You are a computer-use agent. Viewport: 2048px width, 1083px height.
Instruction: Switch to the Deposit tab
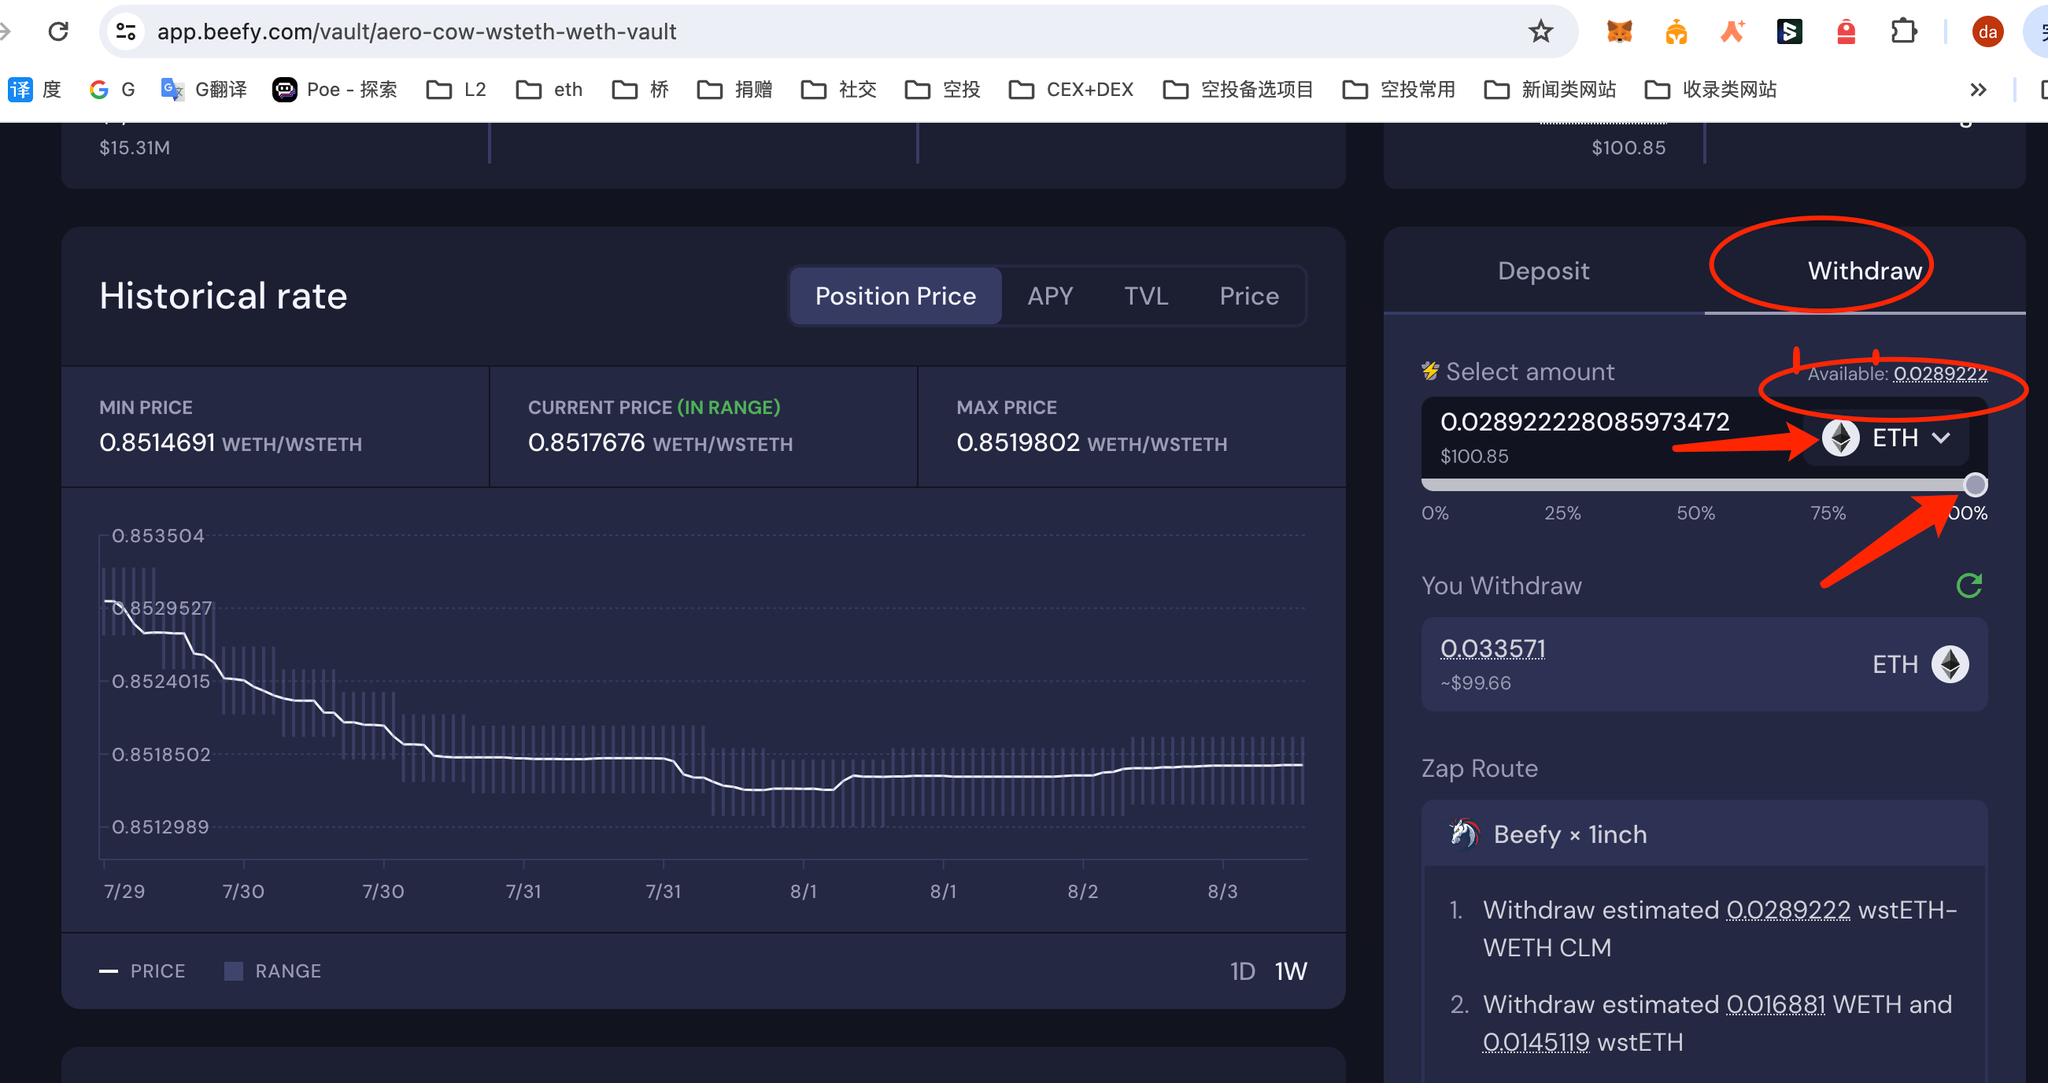[x=1543, y=271]
